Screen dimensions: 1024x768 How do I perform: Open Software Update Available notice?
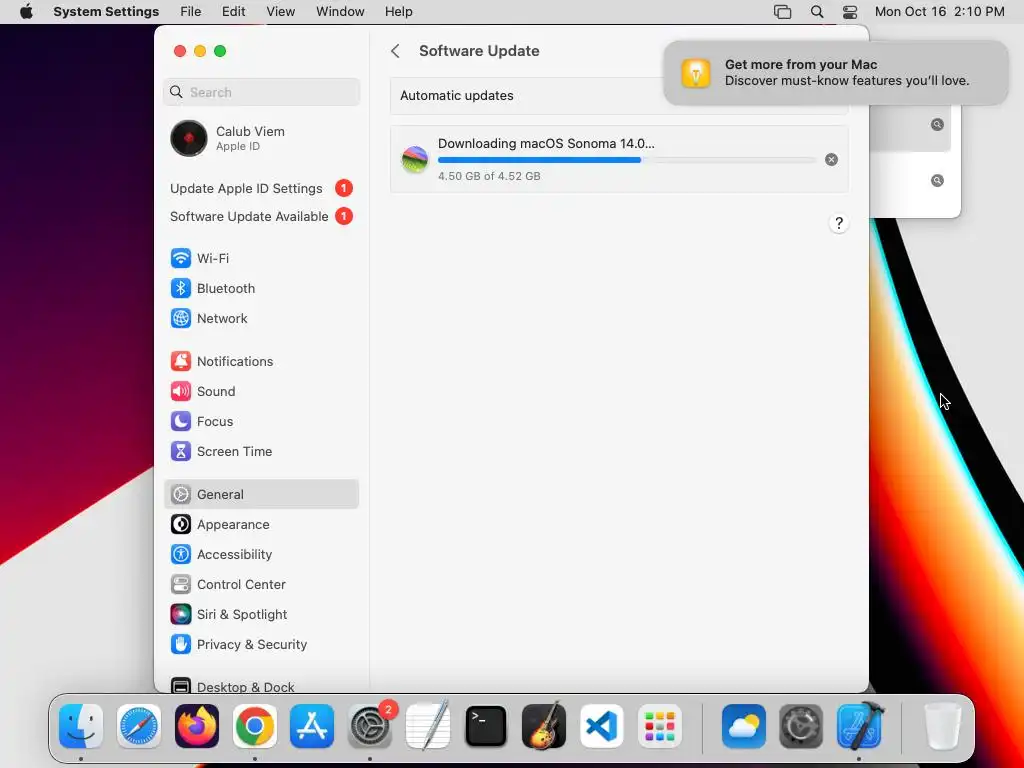(x=261, y=216)
